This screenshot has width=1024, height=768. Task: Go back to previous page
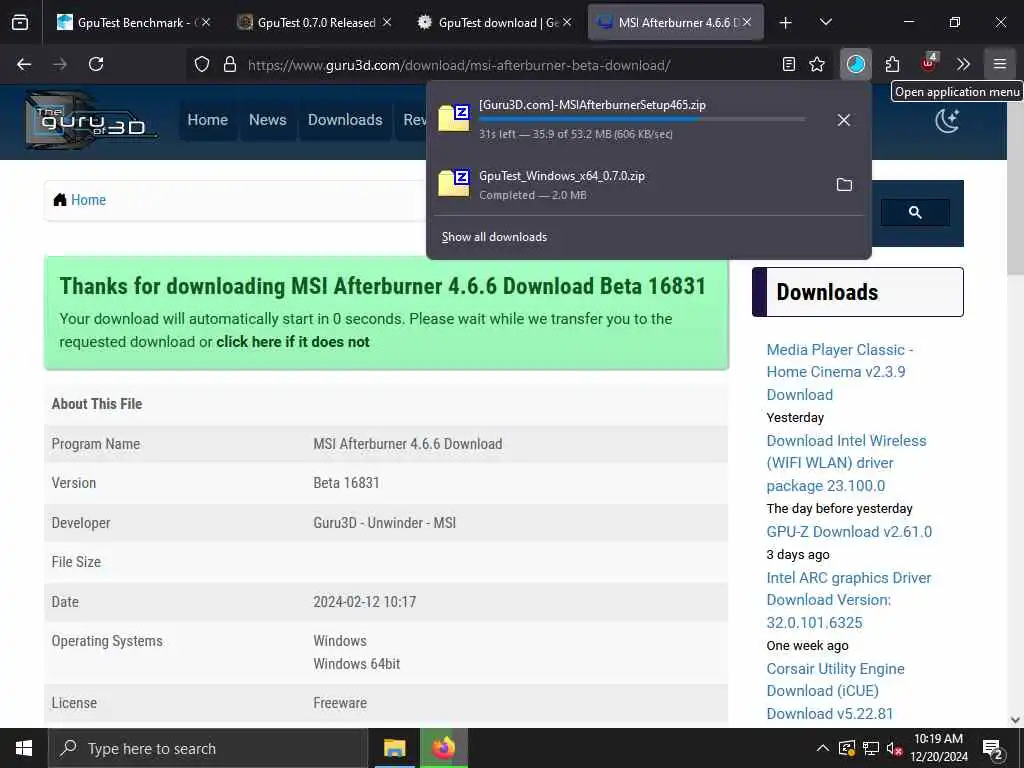(x=24, y=64)
